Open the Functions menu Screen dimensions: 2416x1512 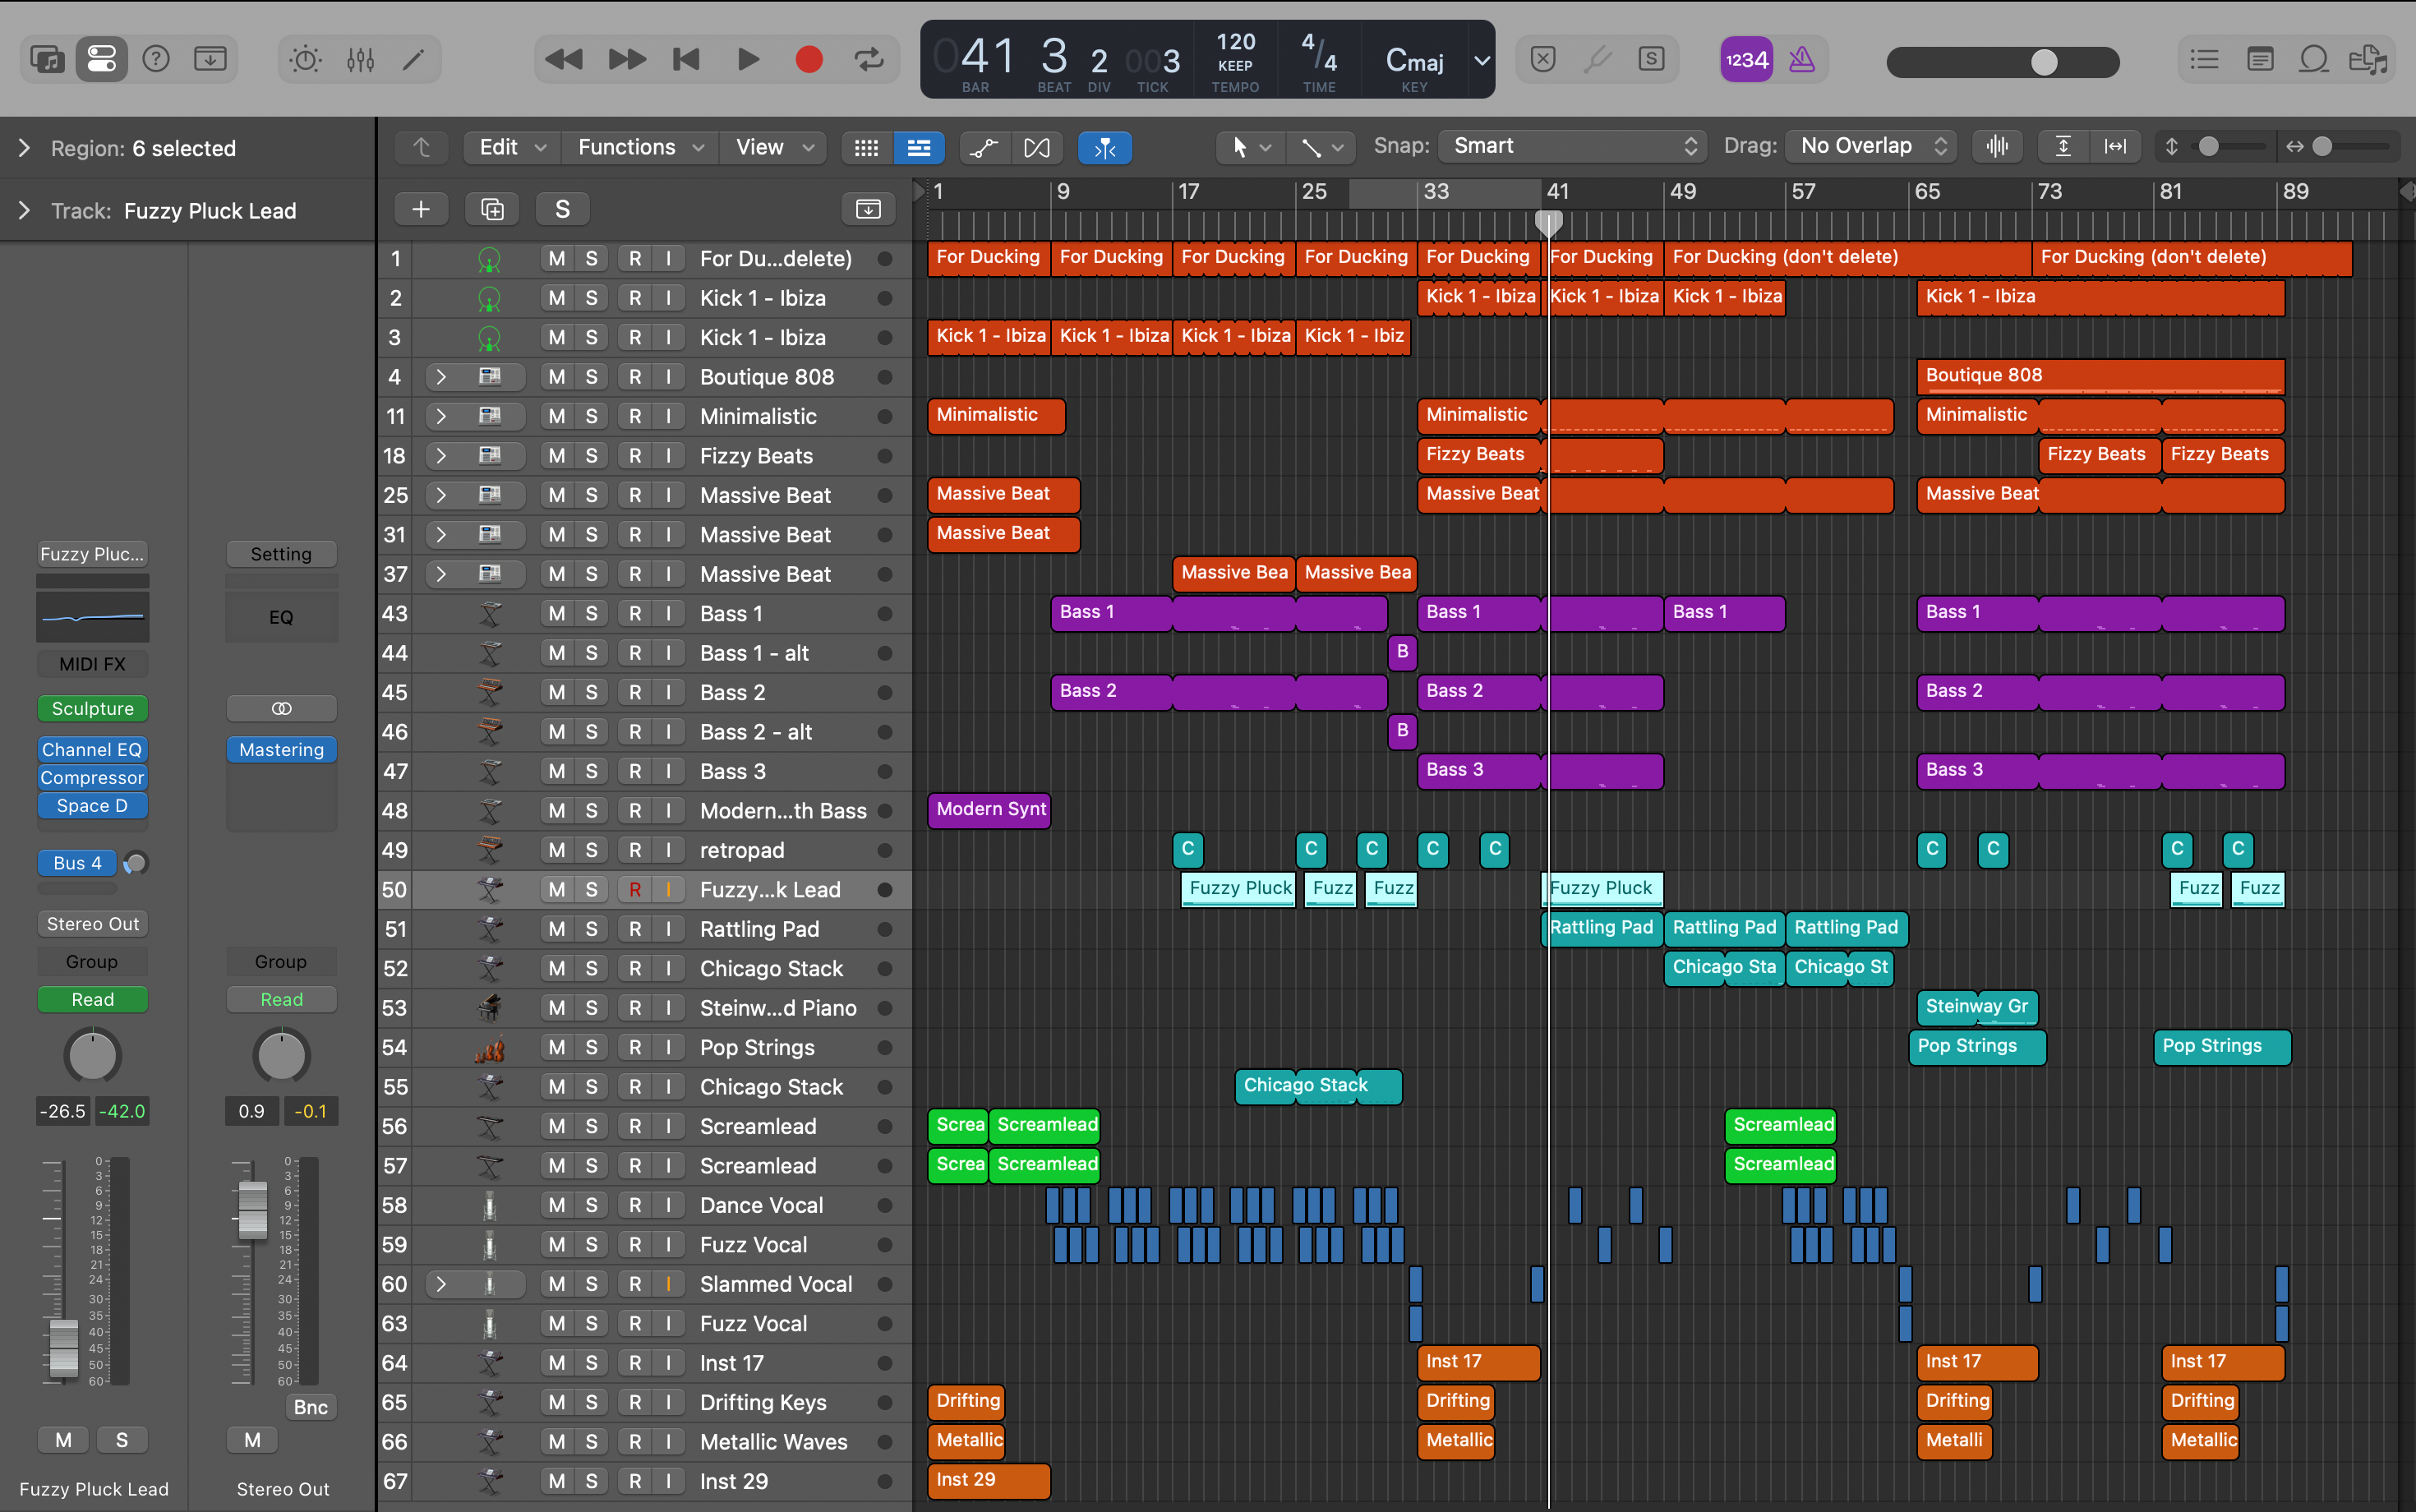[639, 148]
